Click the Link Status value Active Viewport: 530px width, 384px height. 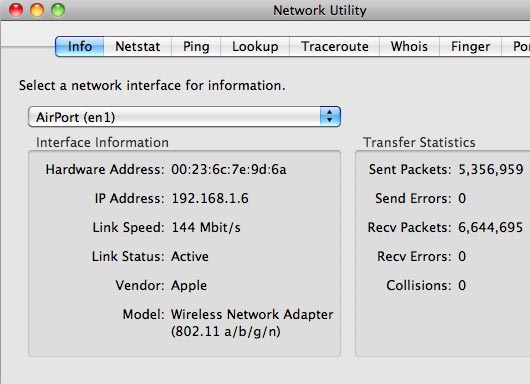click(x=190, y=257)
